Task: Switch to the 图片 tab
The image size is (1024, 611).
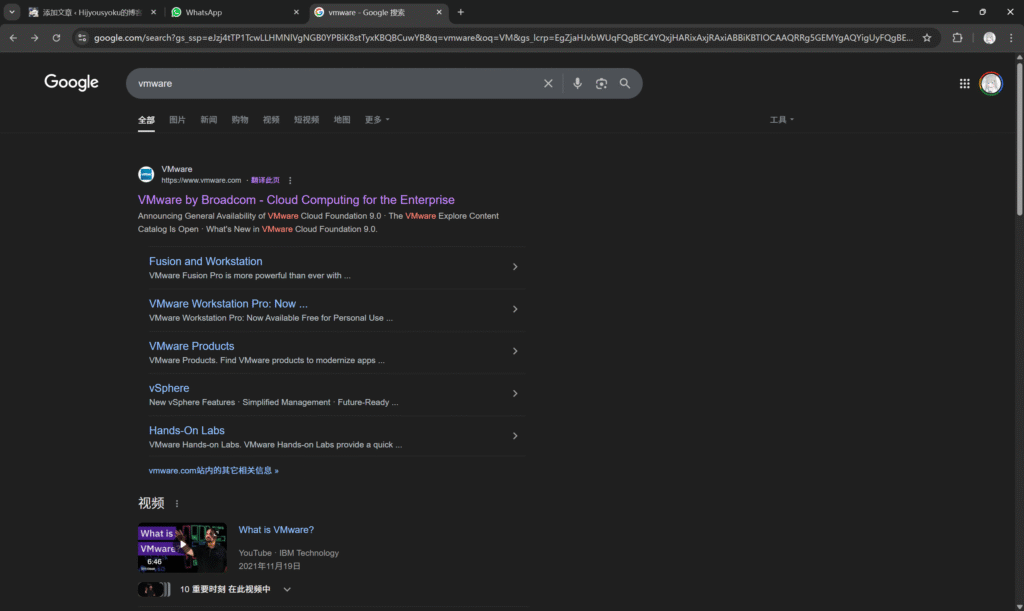Action: [x=177, y=120]
